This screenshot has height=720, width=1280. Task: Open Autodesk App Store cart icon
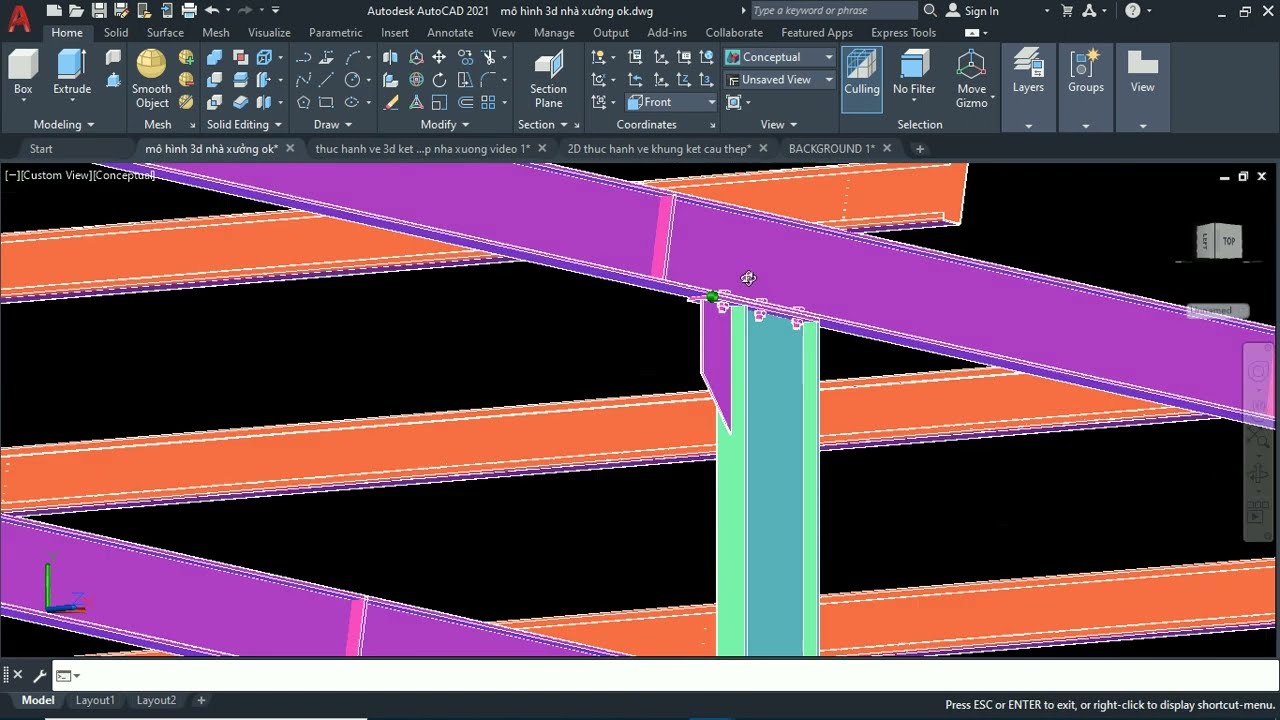coord(1067,11)
